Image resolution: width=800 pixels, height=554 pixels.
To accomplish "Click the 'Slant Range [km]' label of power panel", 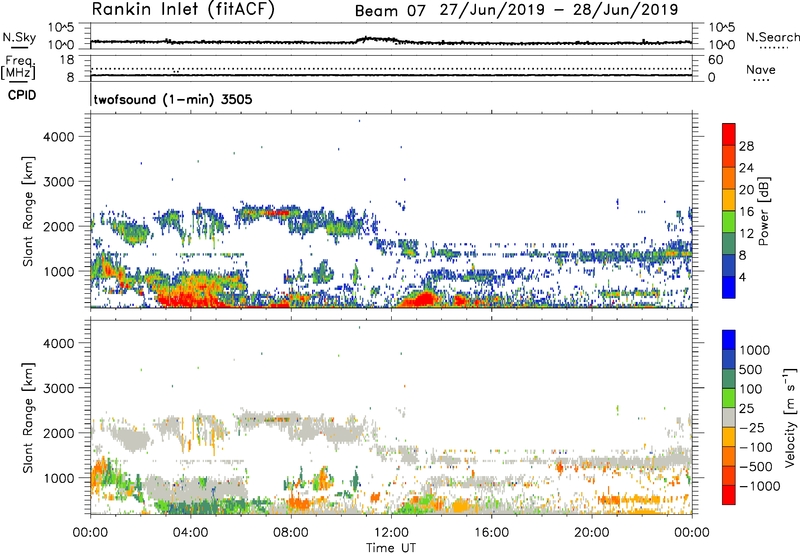I will tap(29, 211).
